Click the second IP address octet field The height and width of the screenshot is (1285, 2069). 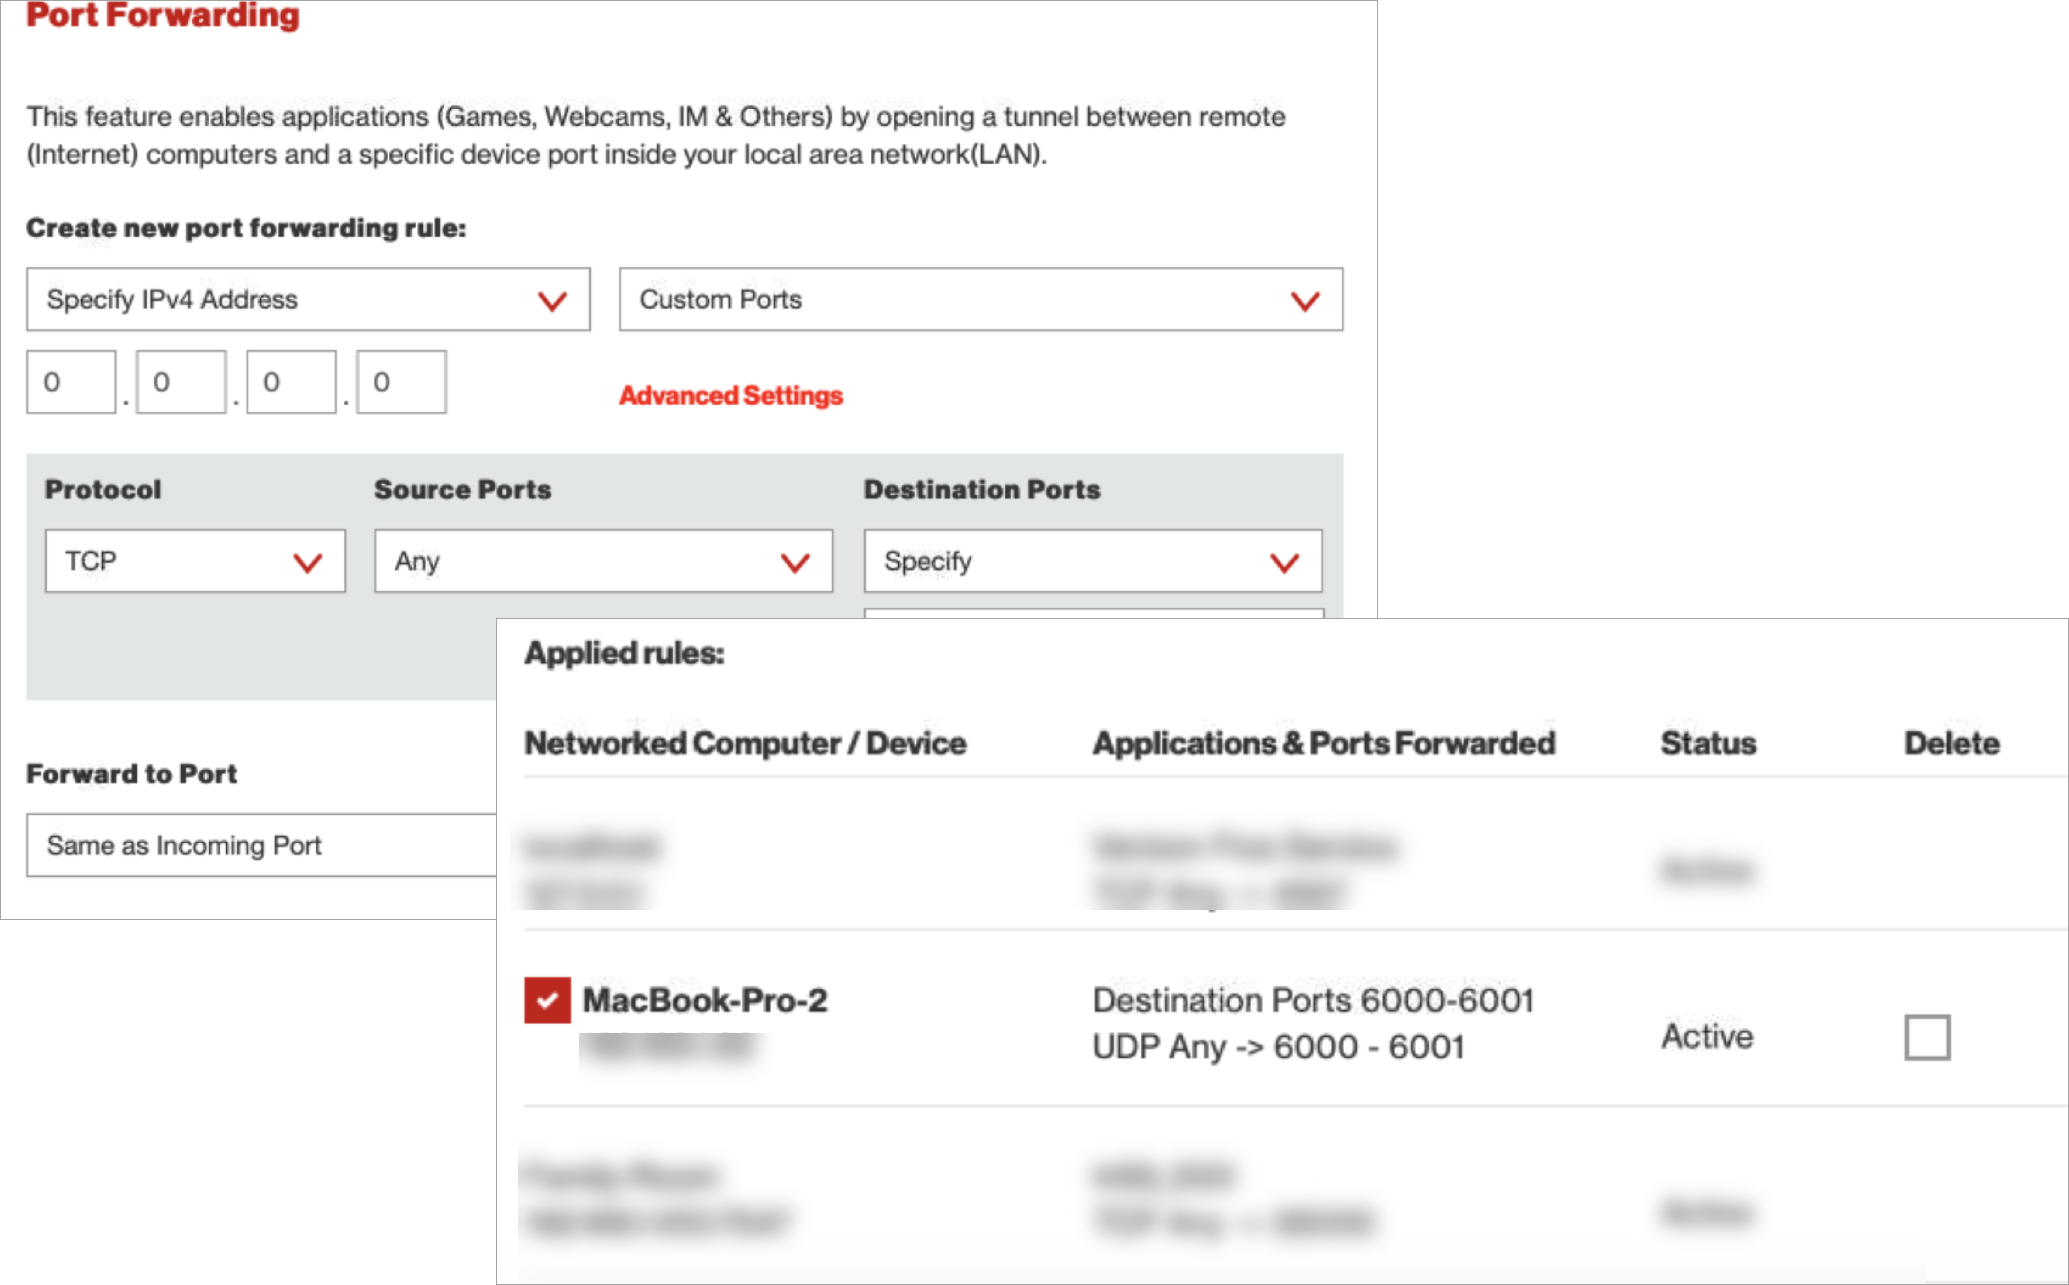[x=181, y=382]
